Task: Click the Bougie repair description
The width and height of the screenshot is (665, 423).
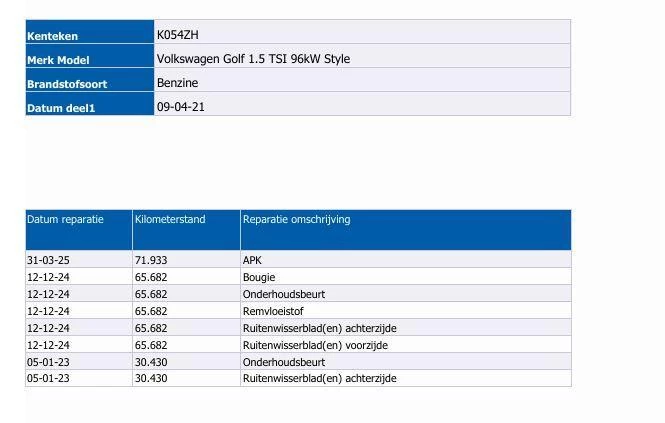Action: pos(259,277)
